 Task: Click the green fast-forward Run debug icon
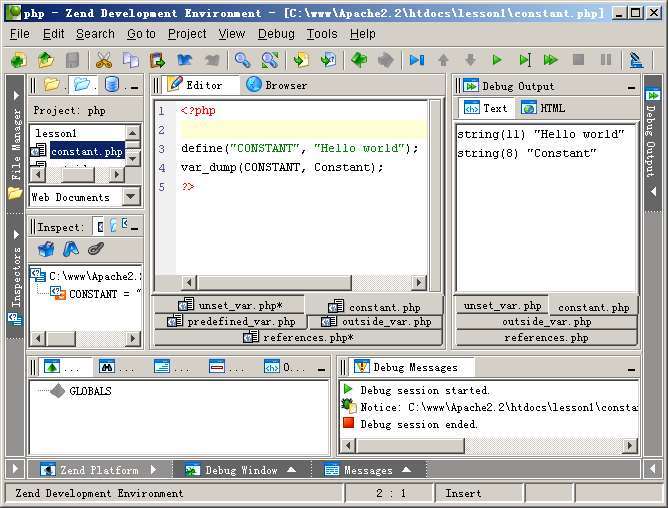[x=550, y=60]
